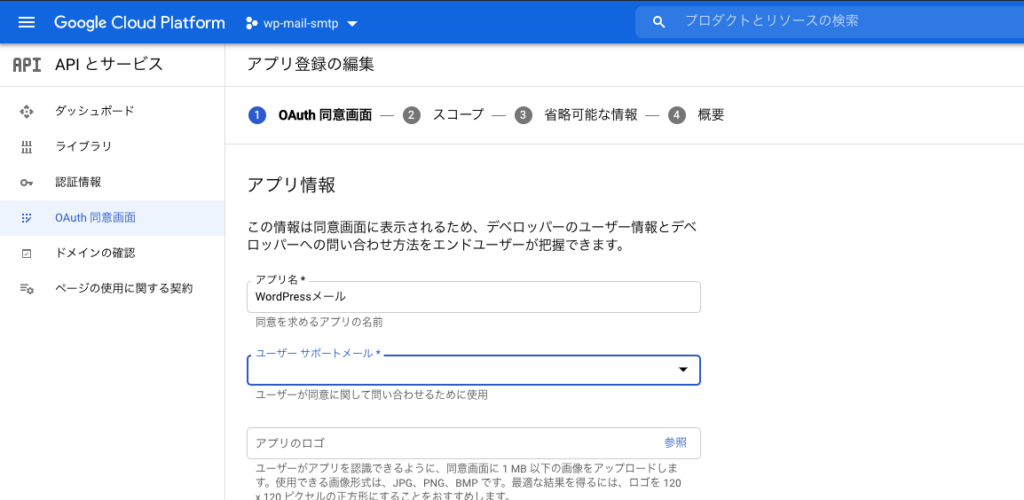Viewport: 1024px width, 500px height.
Task: Open 認証情報 in the sidebar
Action: [x=78, y=183]
